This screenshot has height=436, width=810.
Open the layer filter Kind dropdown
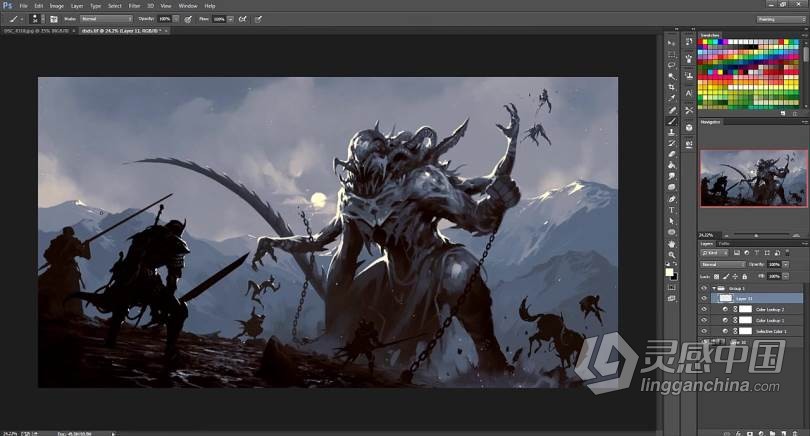714,253
